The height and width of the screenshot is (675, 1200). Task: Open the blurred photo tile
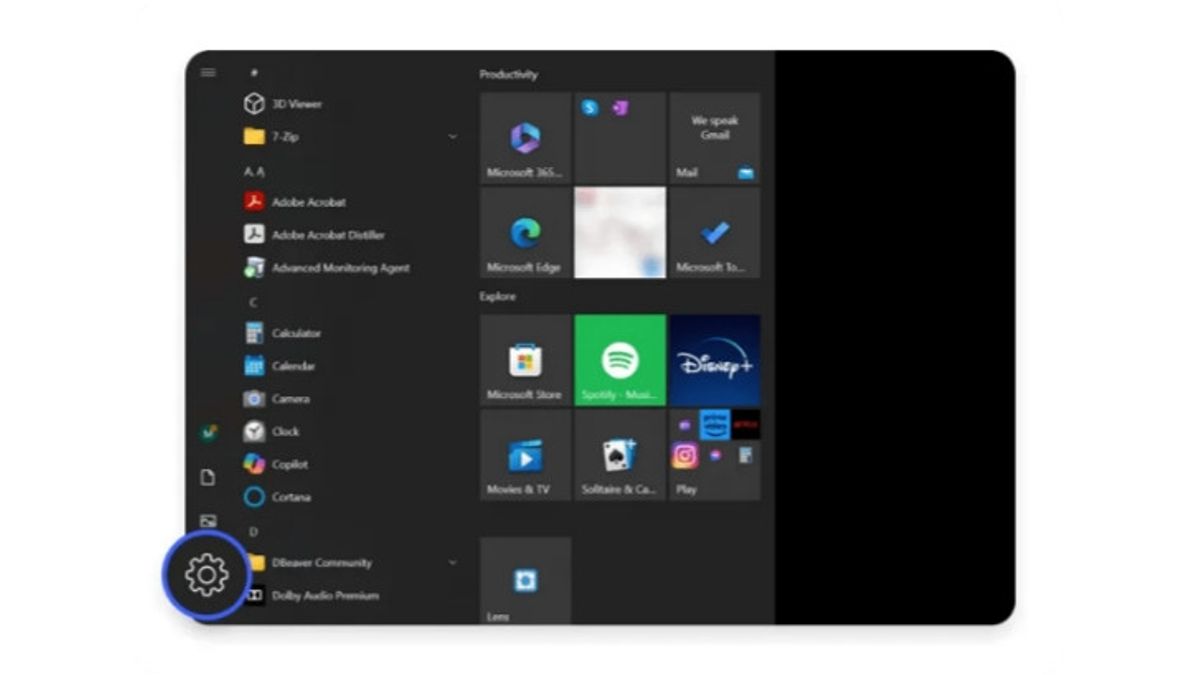620,233
